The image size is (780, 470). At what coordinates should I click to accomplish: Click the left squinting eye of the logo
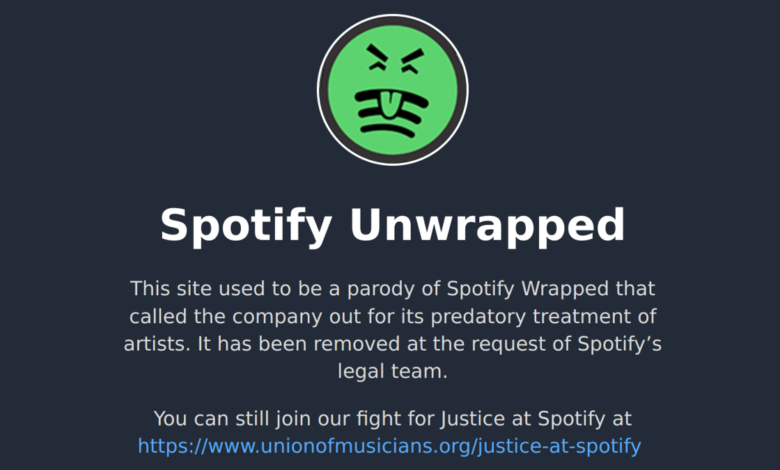point(378,59)
